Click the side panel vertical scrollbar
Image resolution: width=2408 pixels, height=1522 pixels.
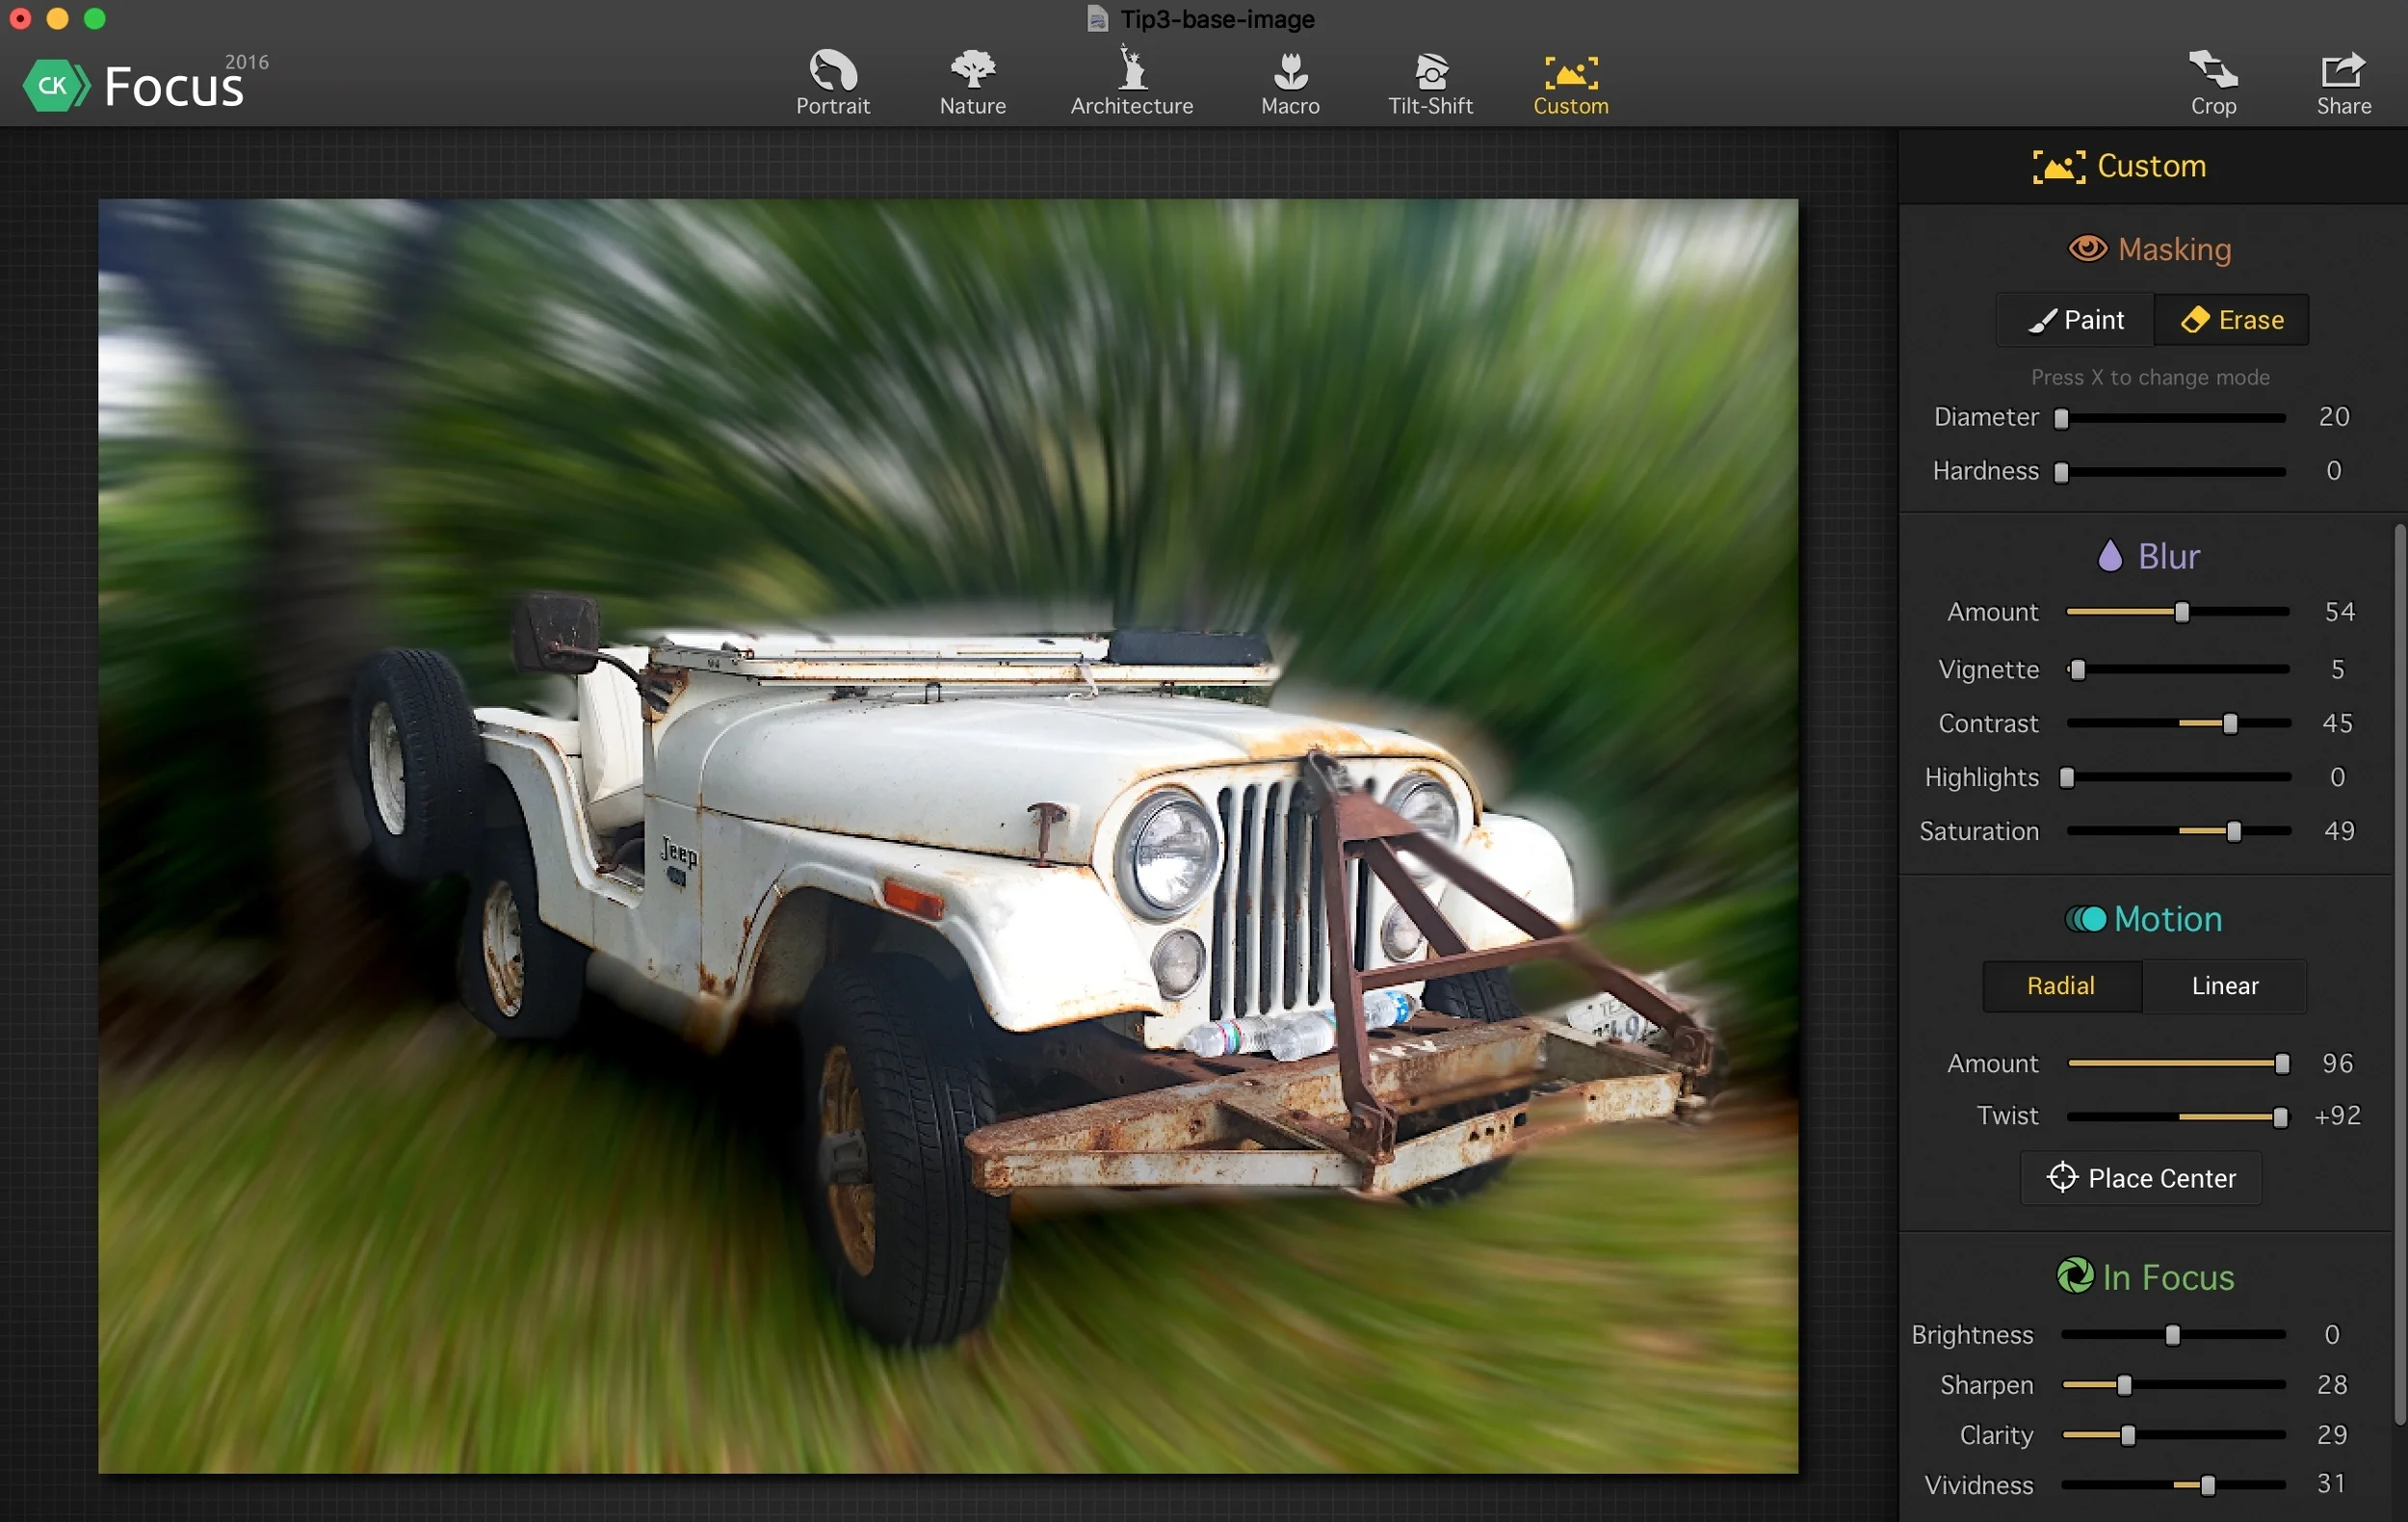pos(2399,975)
